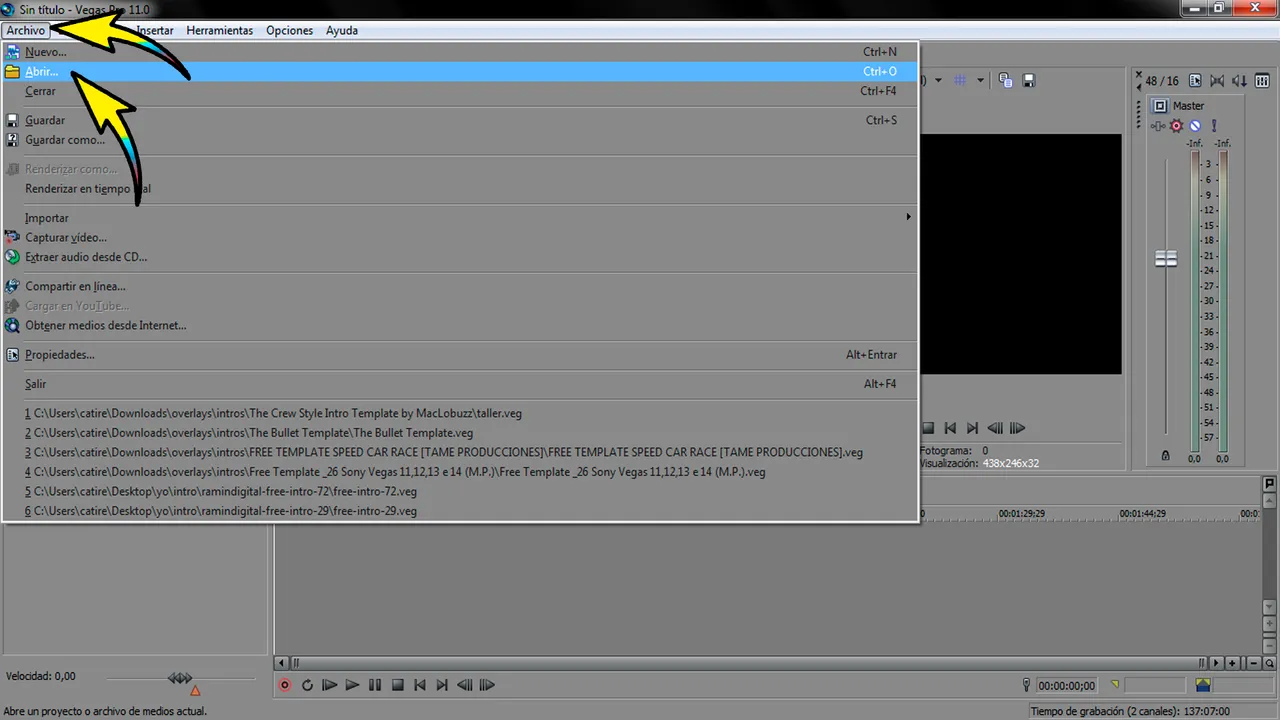Click the timeline timecode field 00:00:00;00
The height and width of the screenshot is (720, 1280).
(1066, 686)
